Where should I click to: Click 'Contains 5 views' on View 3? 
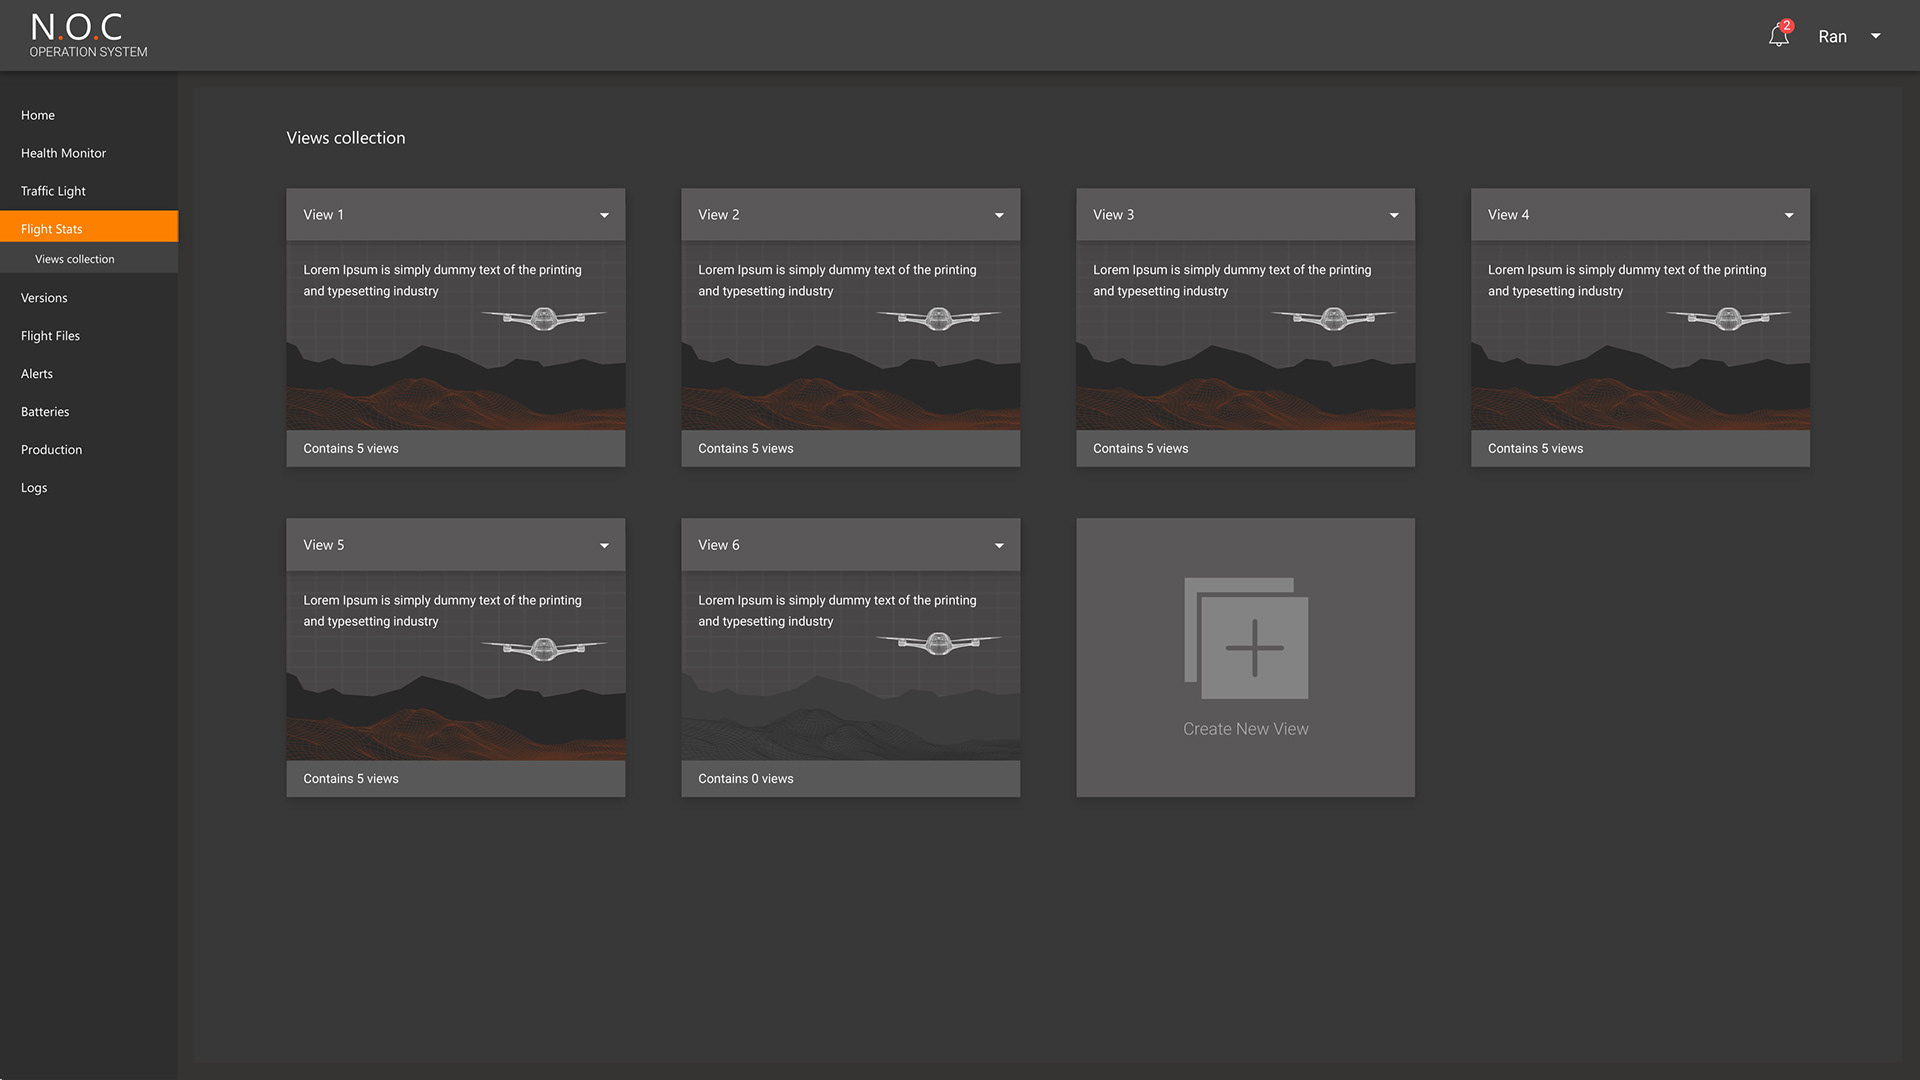click(1140, 449)
